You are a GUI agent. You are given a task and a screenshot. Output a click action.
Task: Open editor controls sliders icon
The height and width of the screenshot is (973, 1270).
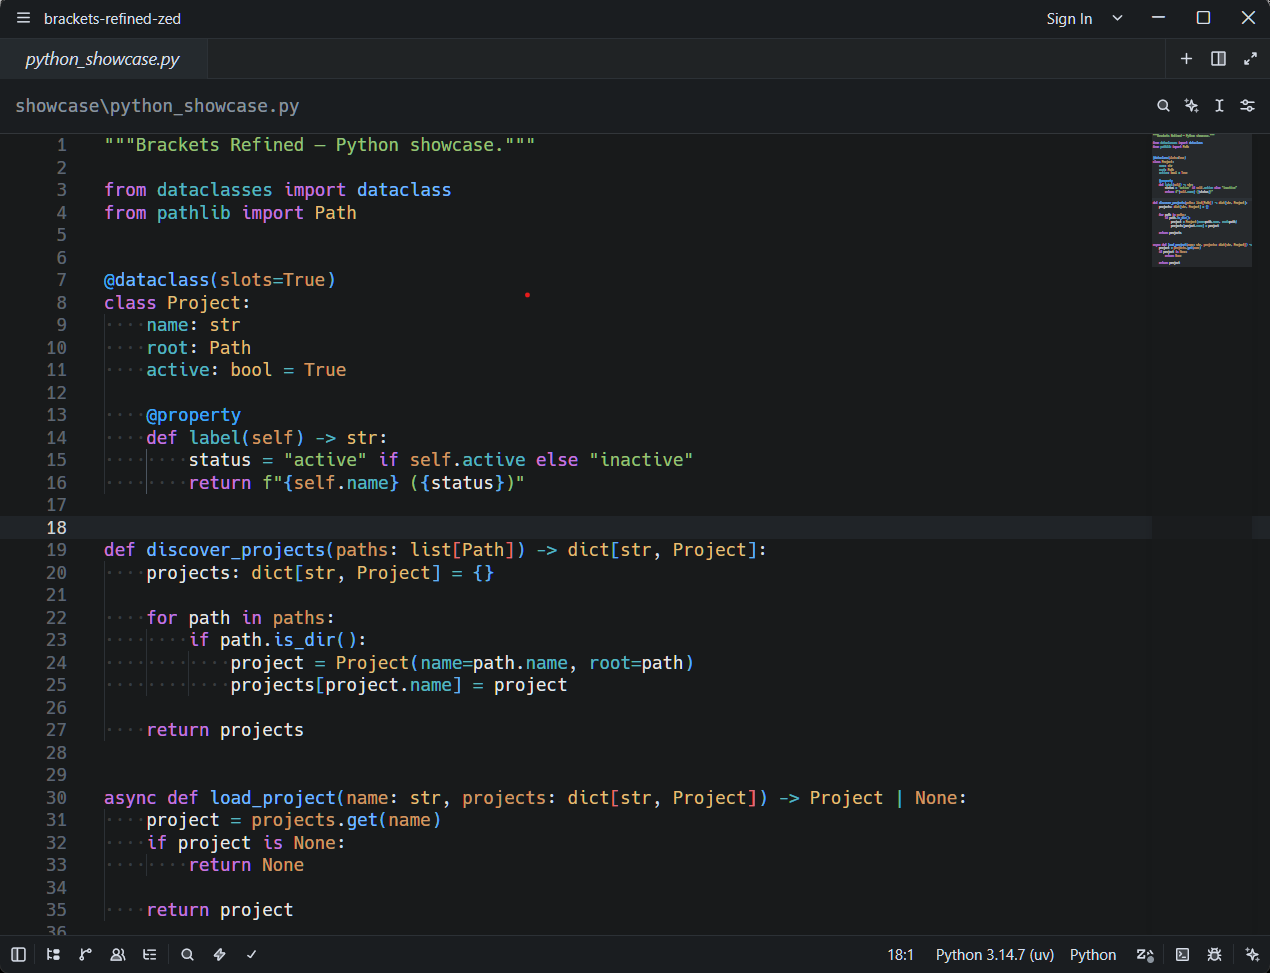(x=1247, y=105)
